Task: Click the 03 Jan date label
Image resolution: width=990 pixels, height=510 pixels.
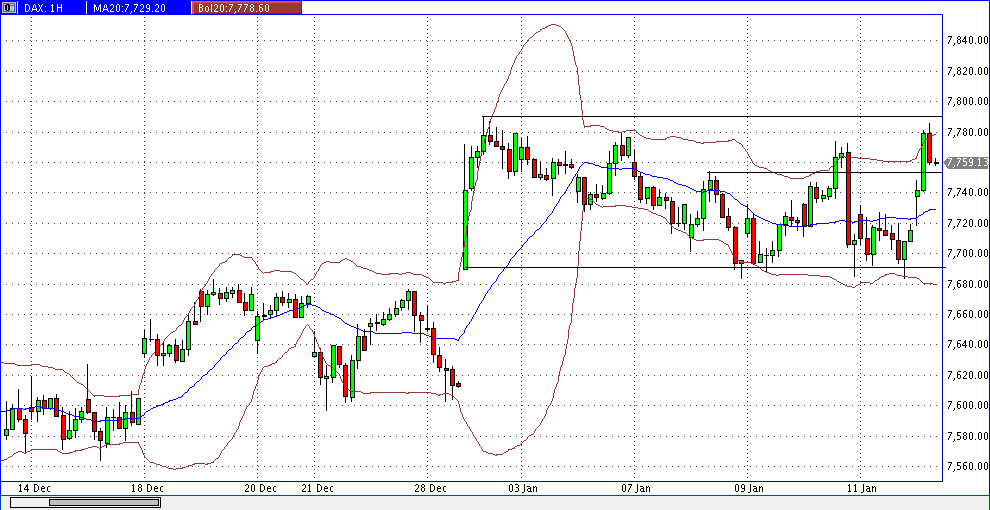Action: [522, 488]
